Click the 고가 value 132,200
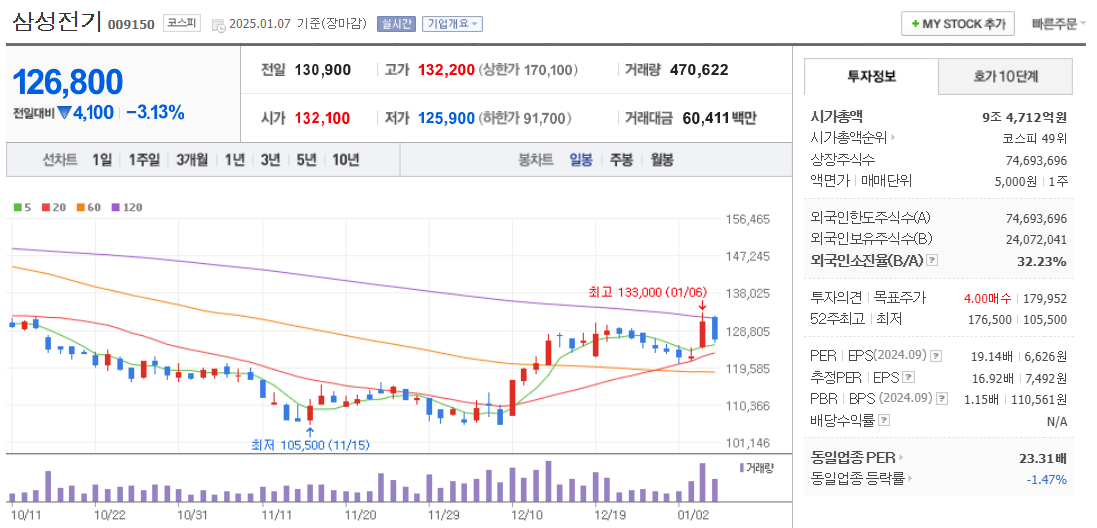This screenshot has width=1097, height=528. [446, 70]
